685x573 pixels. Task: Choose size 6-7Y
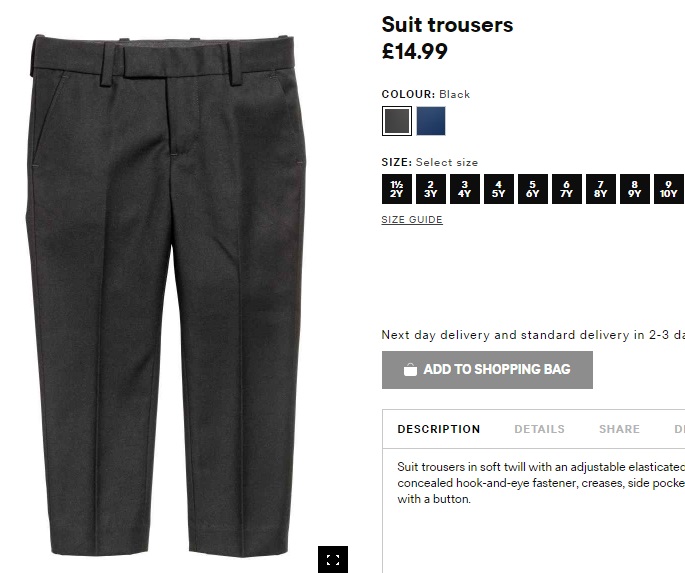(x=567, y=189)
